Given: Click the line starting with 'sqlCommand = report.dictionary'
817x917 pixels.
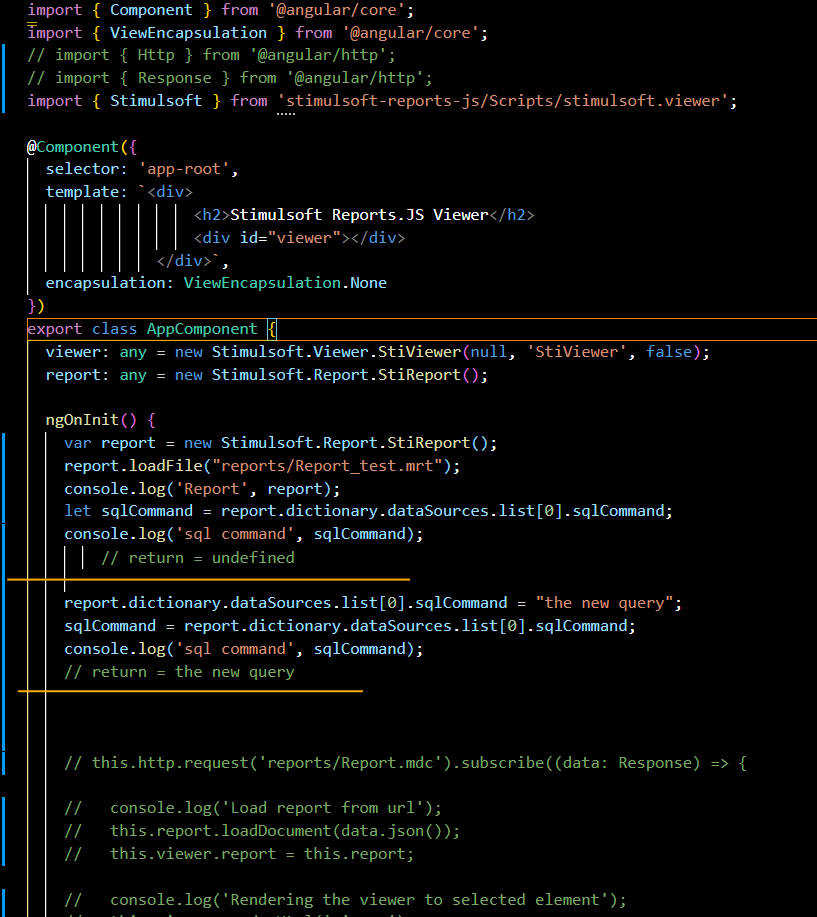Looking at the screenshot, I should coord(350,626).
